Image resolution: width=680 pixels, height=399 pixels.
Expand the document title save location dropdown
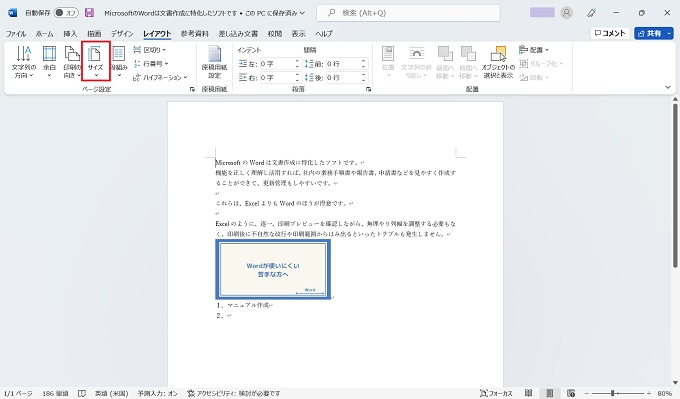[302, 13]
